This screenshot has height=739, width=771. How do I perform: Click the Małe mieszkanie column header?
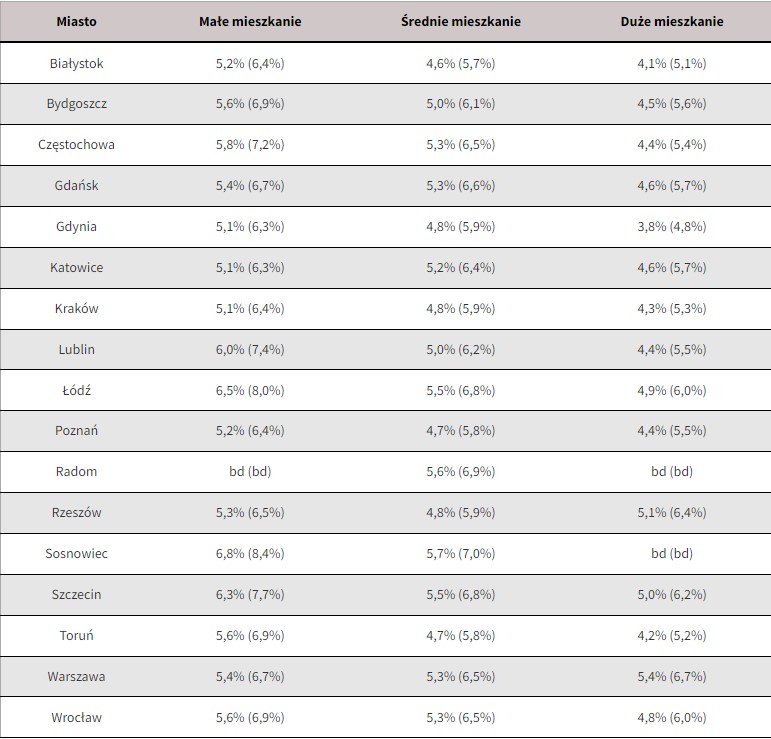[250, 21]
